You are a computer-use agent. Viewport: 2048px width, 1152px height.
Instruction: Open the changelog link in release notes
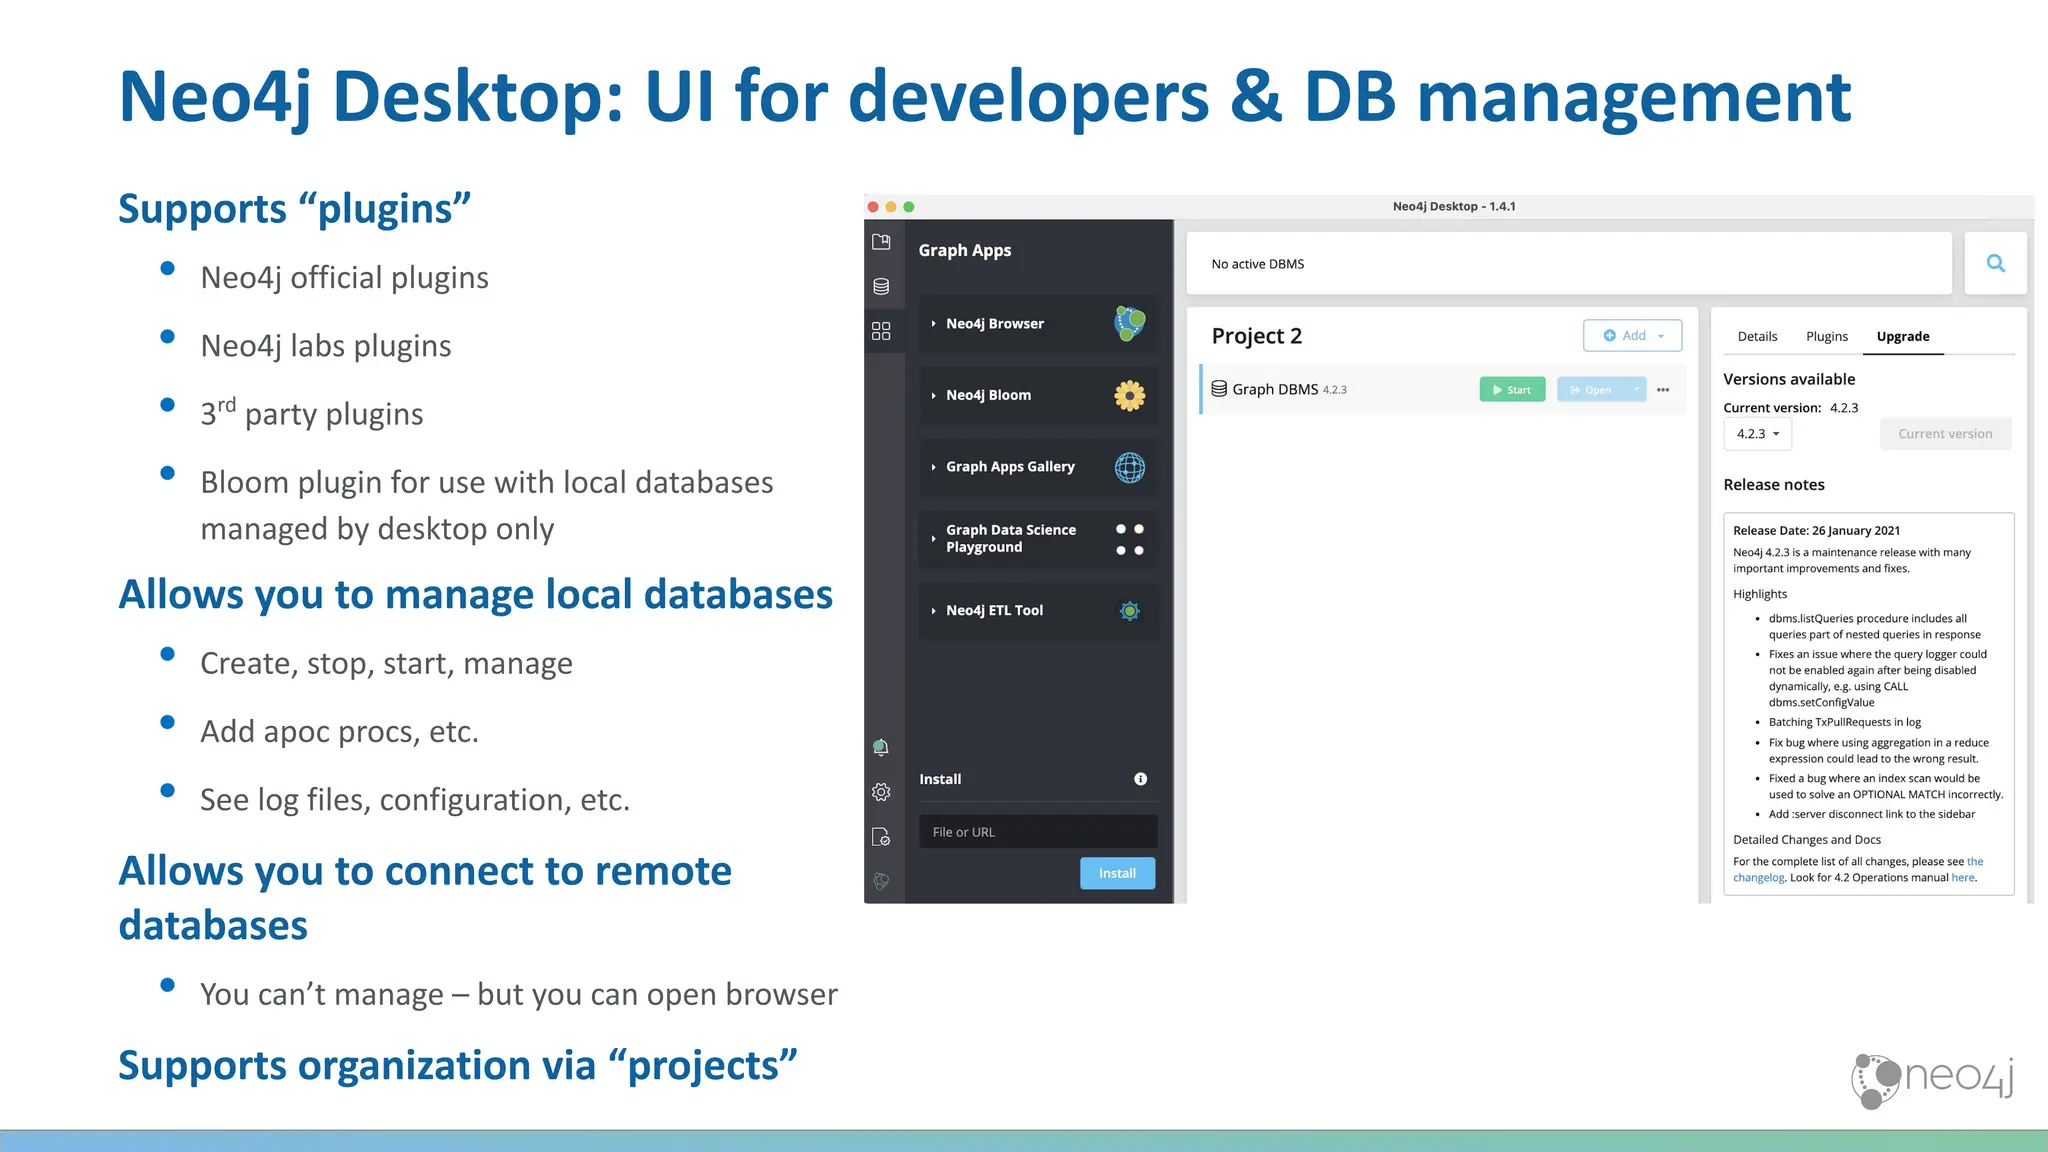1759,878
